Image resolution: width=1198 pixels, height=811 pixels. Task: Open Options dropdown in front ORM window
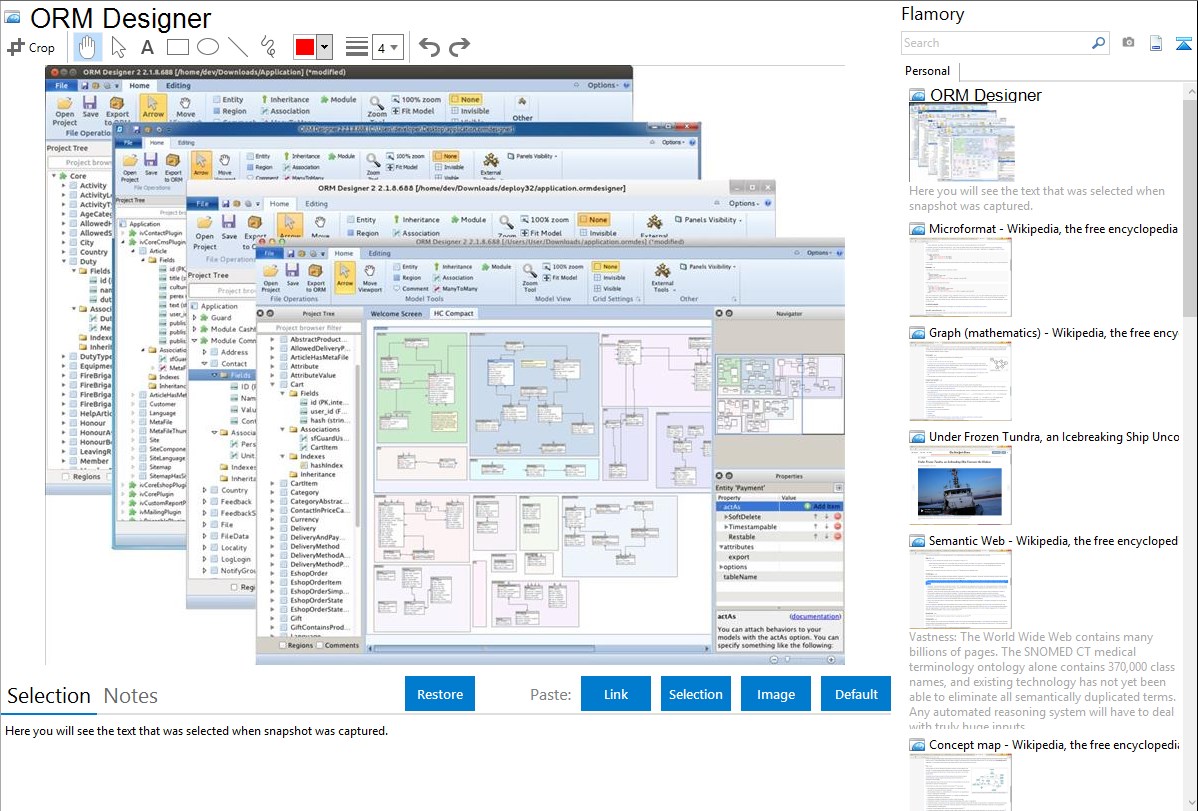(x=818, y=252)
